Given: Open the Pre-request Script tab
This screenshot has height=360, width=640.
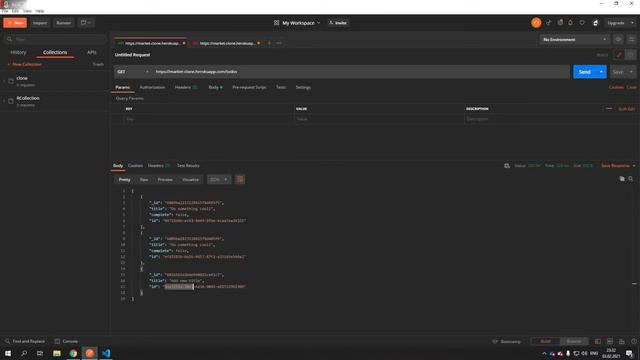Looking at the screenshot, I should tap(249, 87).
